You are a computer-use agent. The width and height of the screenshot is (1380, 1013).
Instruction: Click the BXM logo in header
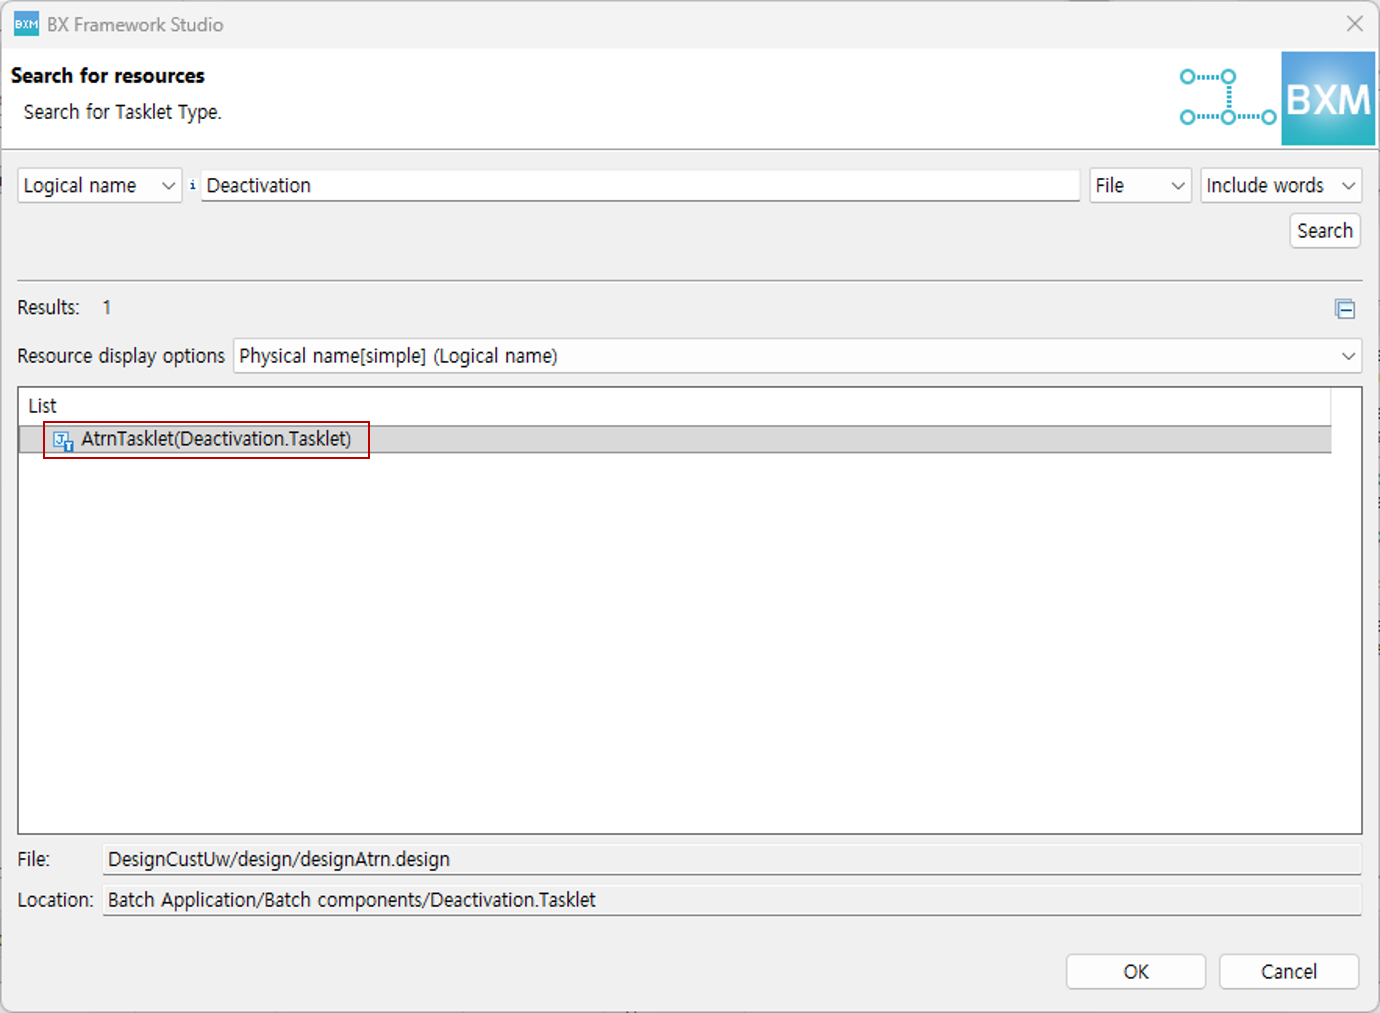[1328, 99]
